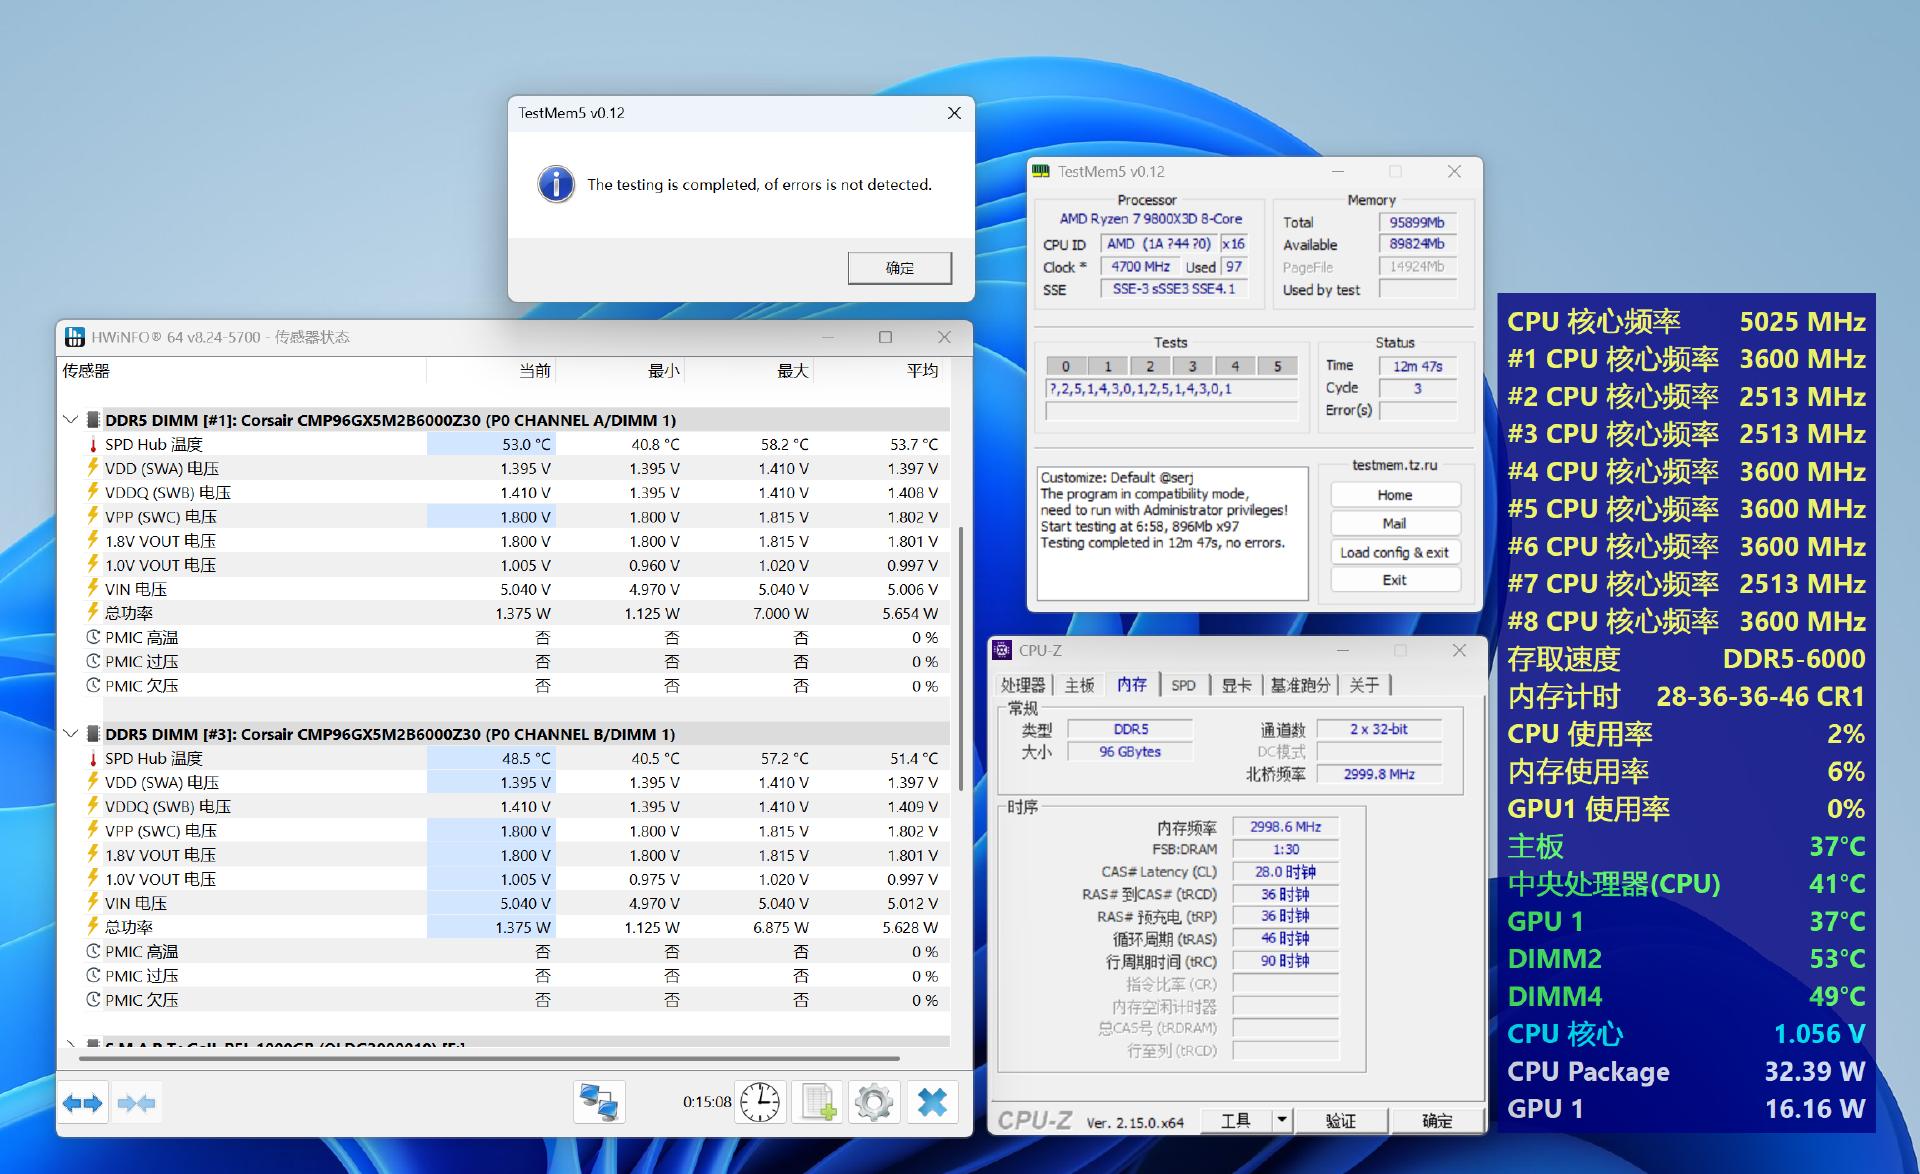Screen dimensions: 1920x1174
Task: Click the Home button in TestMem5
Action: (x=1394, y=495)
